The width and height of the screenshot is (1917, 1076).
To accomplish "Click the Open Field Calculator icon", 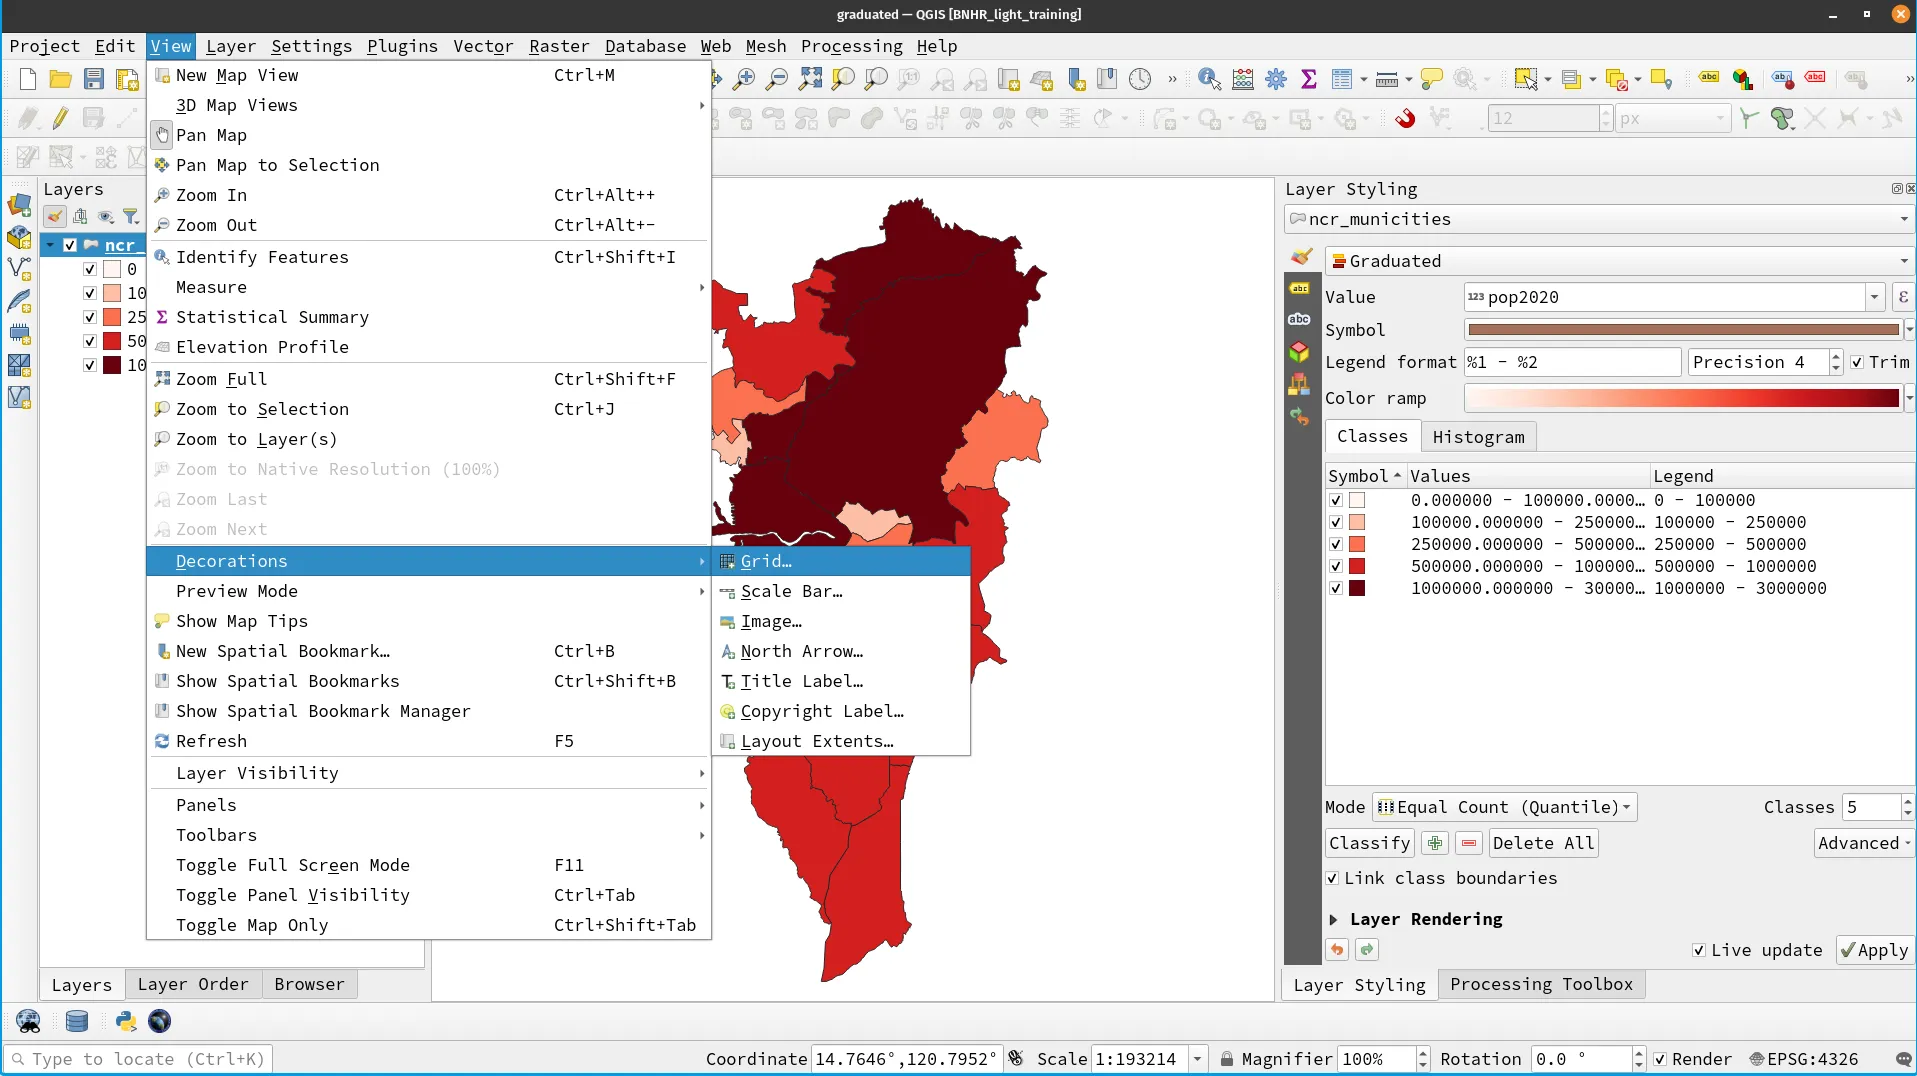I will coord(1243,80).
